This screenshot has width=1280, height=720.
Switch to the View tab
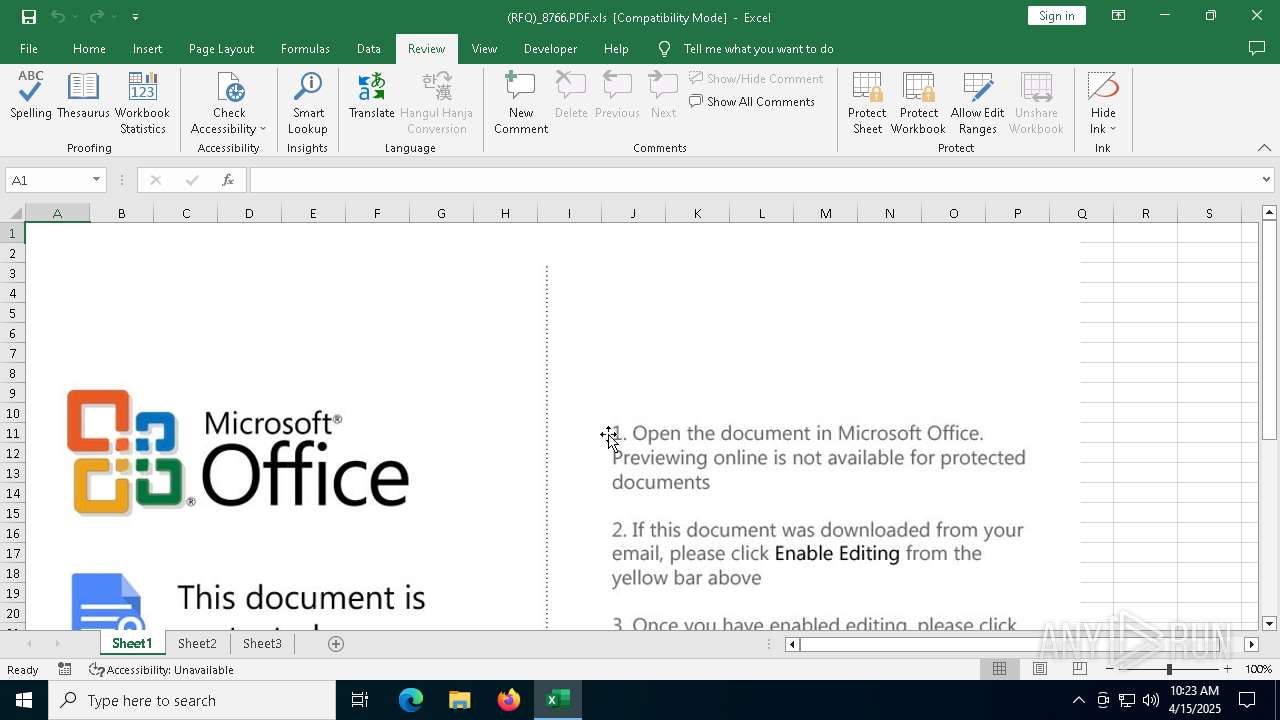484,48
